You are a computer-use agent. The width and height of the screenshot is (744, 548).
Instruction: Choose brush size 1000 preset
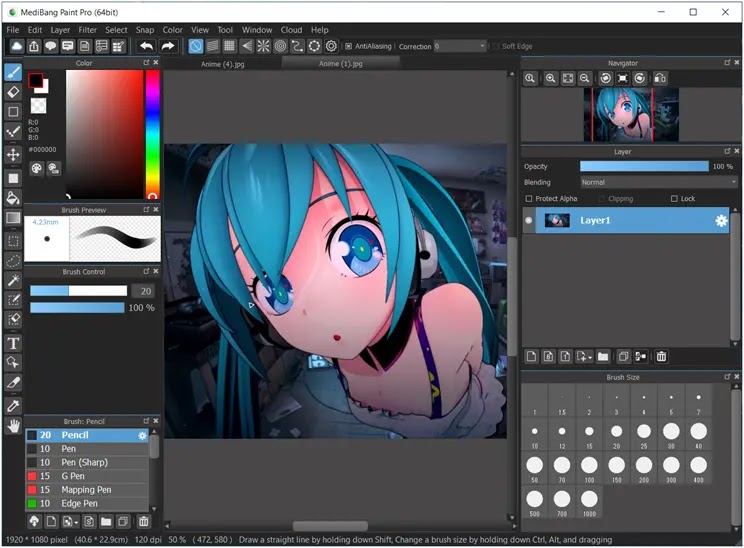coord(589,502)
